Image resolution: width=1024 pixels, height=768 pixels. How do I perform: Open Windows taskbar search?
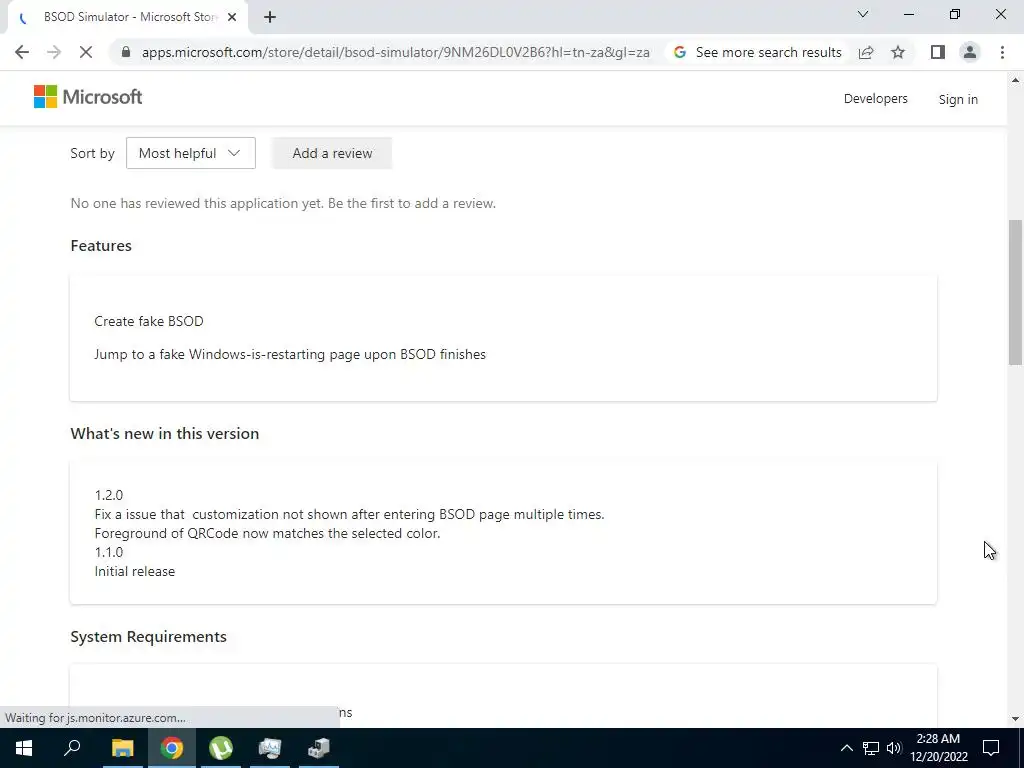click(72, 748)
